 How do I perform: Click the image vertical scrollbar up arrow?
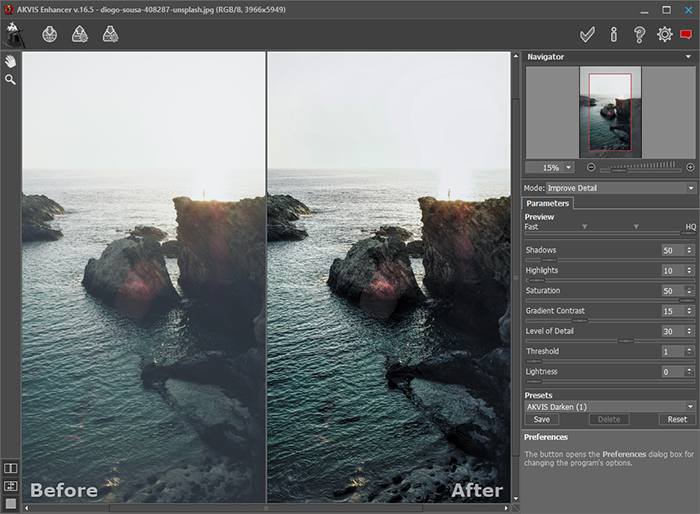[516, 56]
